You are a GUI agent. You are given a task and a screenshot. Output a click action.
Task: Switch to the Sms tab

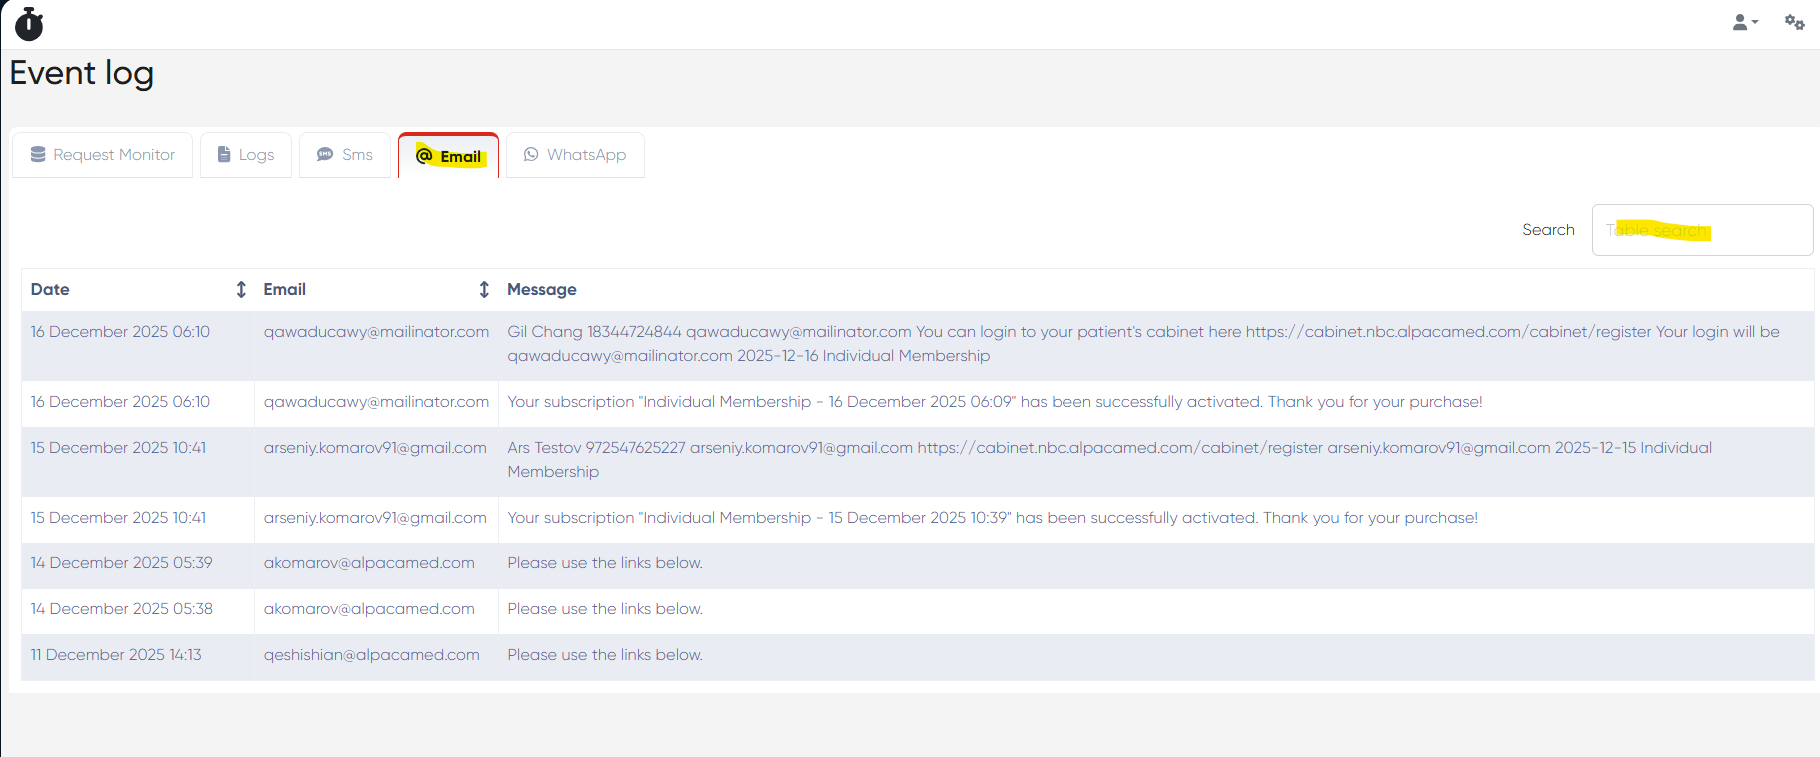click(345, 155)
